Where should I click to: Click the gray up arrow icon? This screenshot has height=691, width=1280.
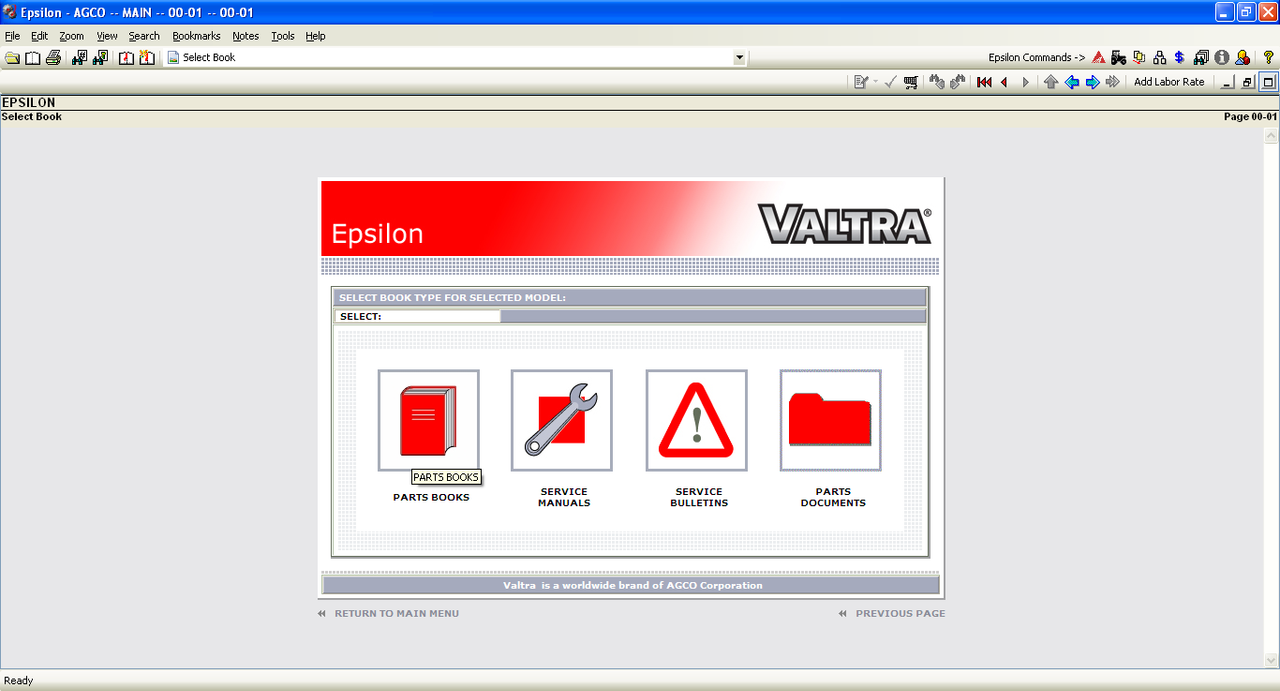tap(1051, 82)
